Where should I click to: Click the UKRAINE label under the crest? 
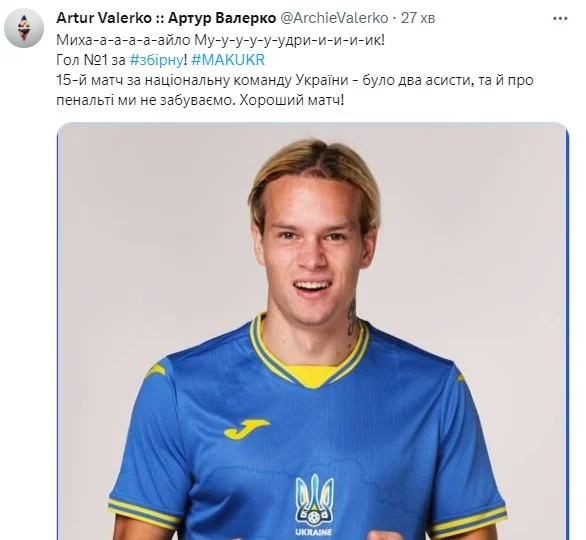coord(314,531)
